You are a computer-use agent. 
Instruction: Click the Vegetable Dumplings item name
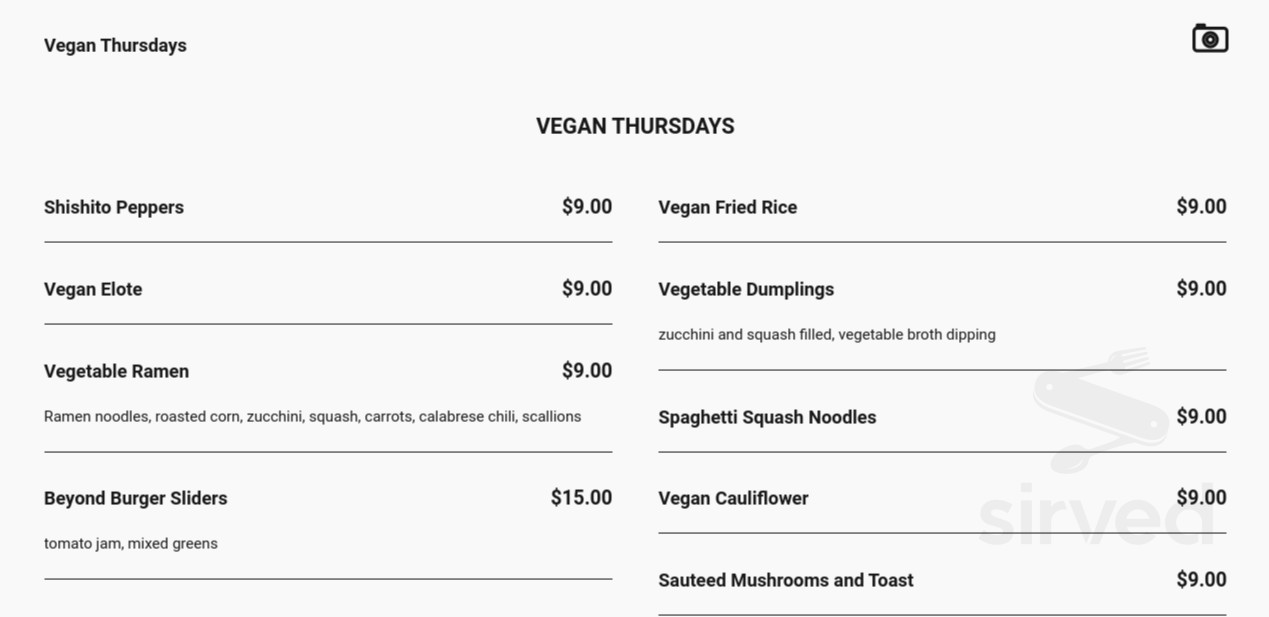(746, 289)
